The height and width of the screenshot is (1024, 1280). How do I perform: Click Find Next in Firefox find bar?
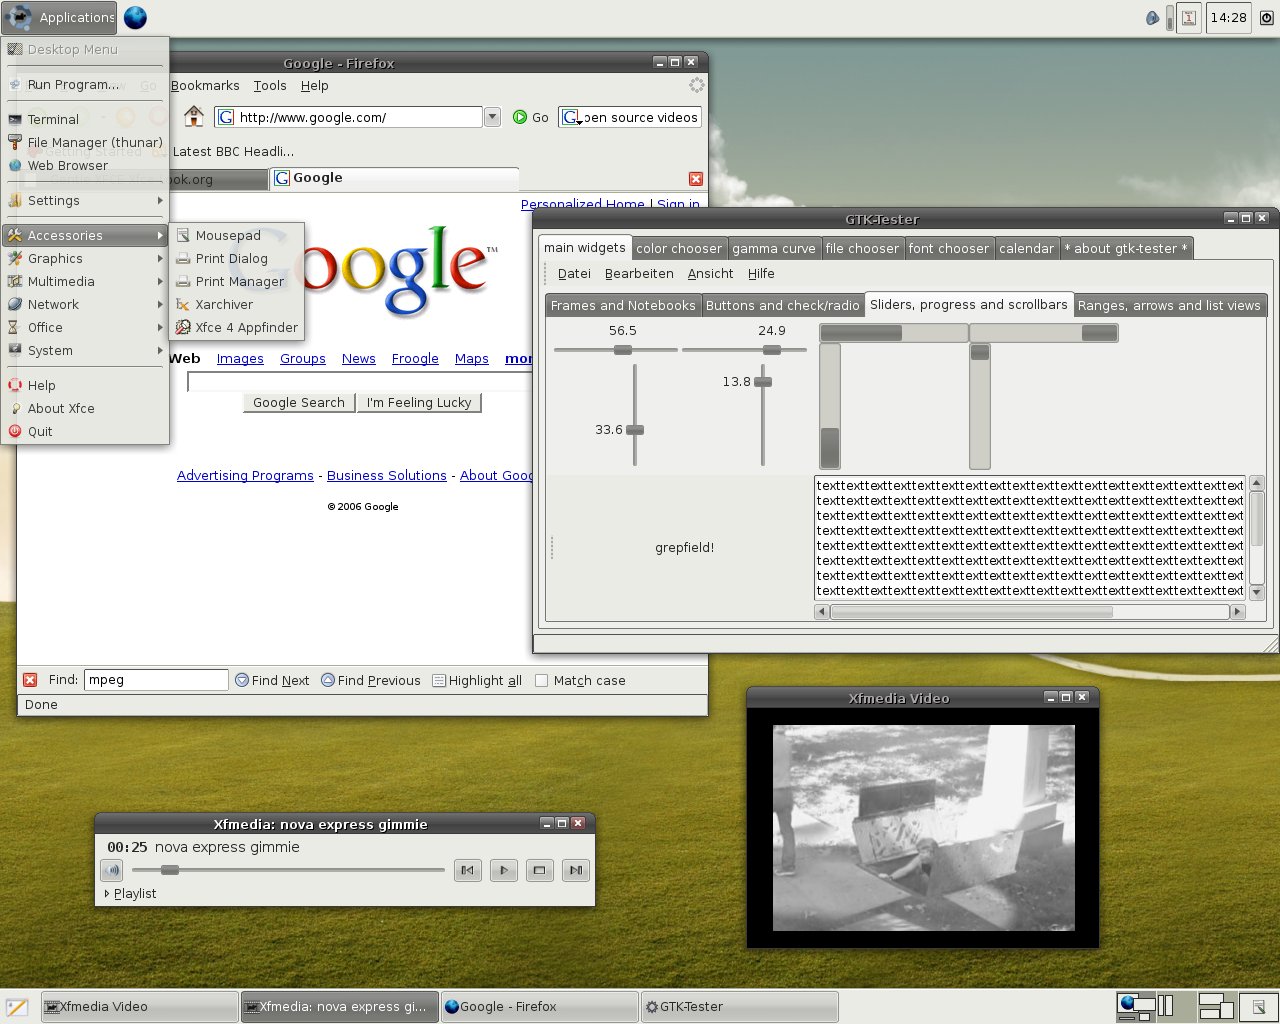pos(272,680)
